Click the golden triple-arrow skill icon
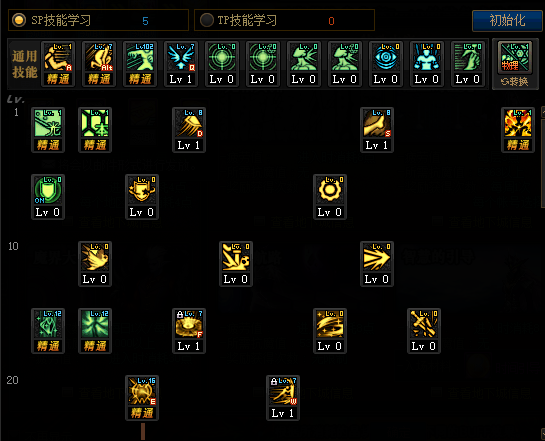 click(377, 264)
